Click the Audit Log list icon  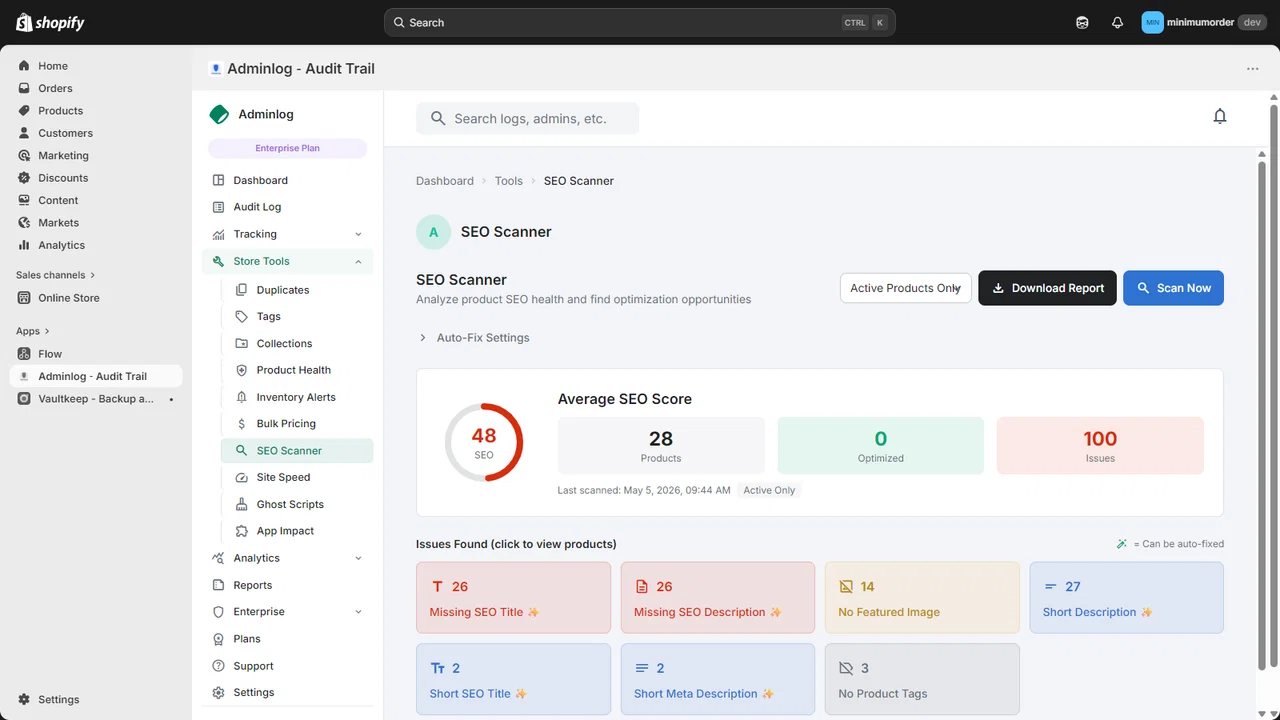[219, 207]
